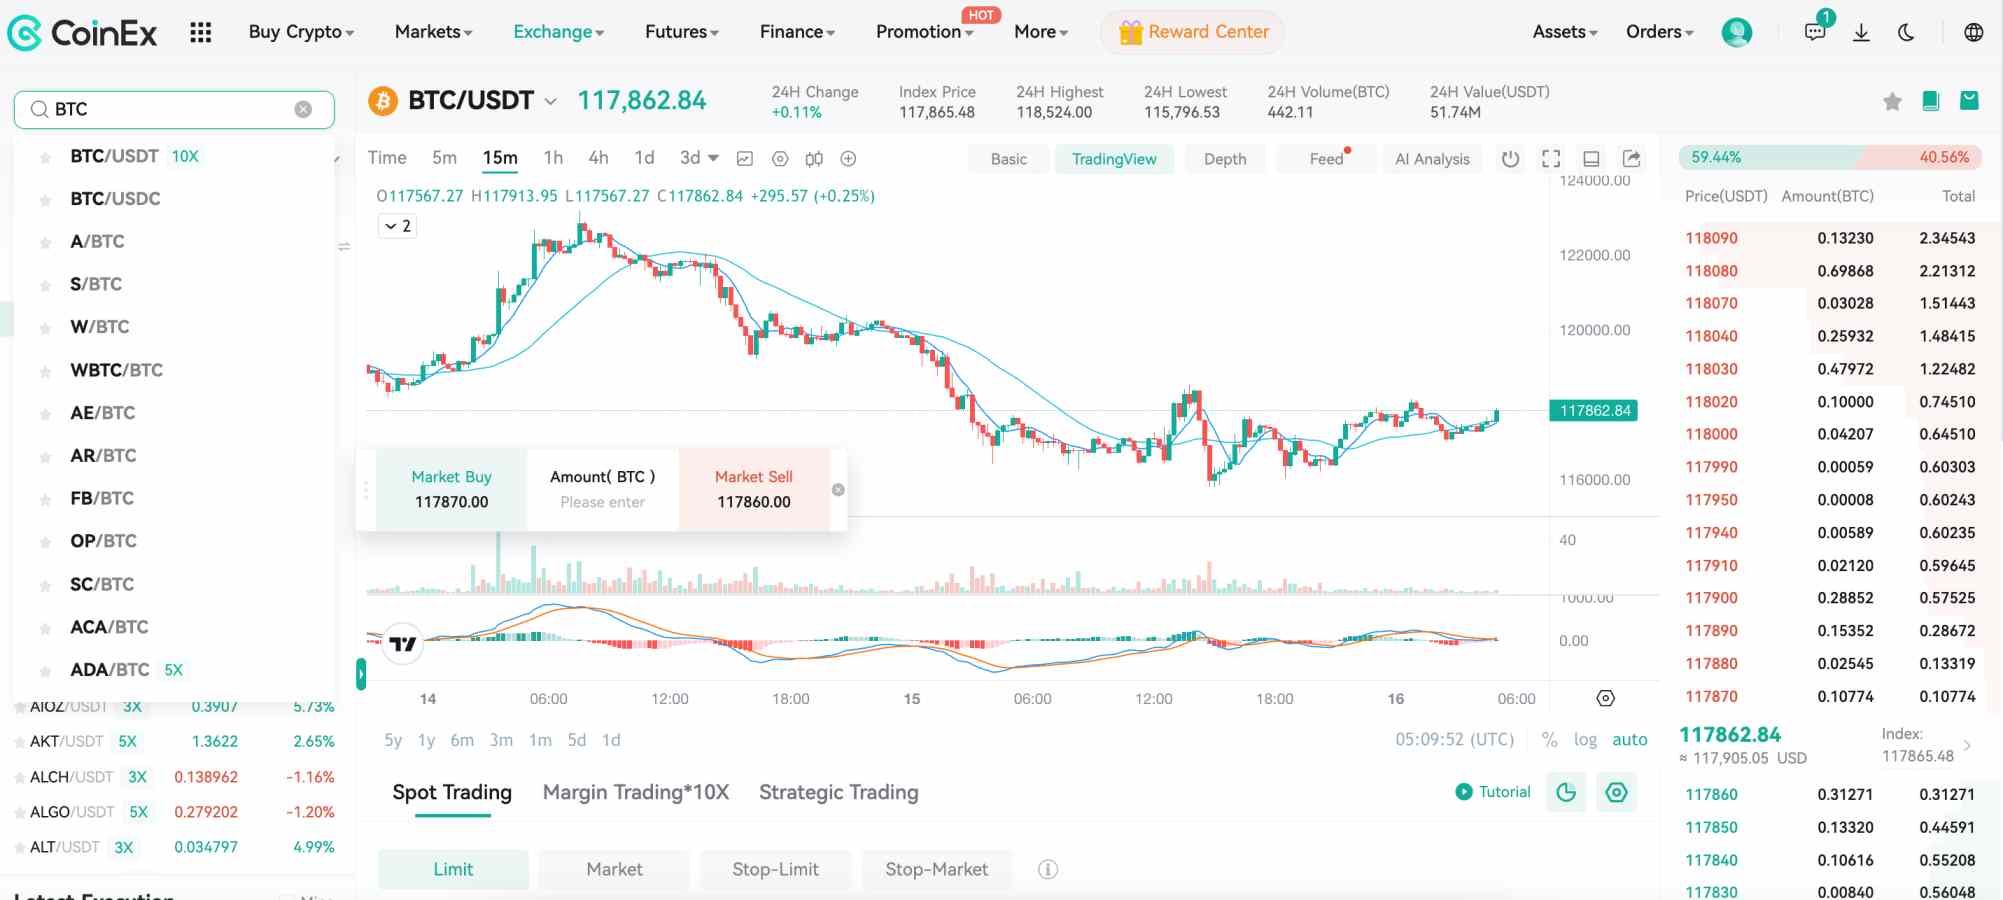Click the TradingView logo on chart
The image size is (2003, 900).
(x=403, y=644)
